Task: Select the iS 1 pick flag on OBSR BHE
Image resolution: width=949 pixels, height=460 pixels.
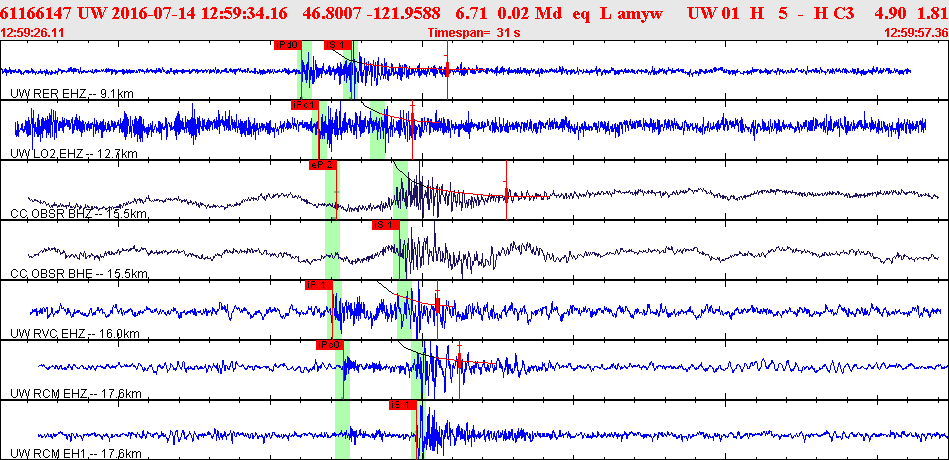Action: pos(386,225)
